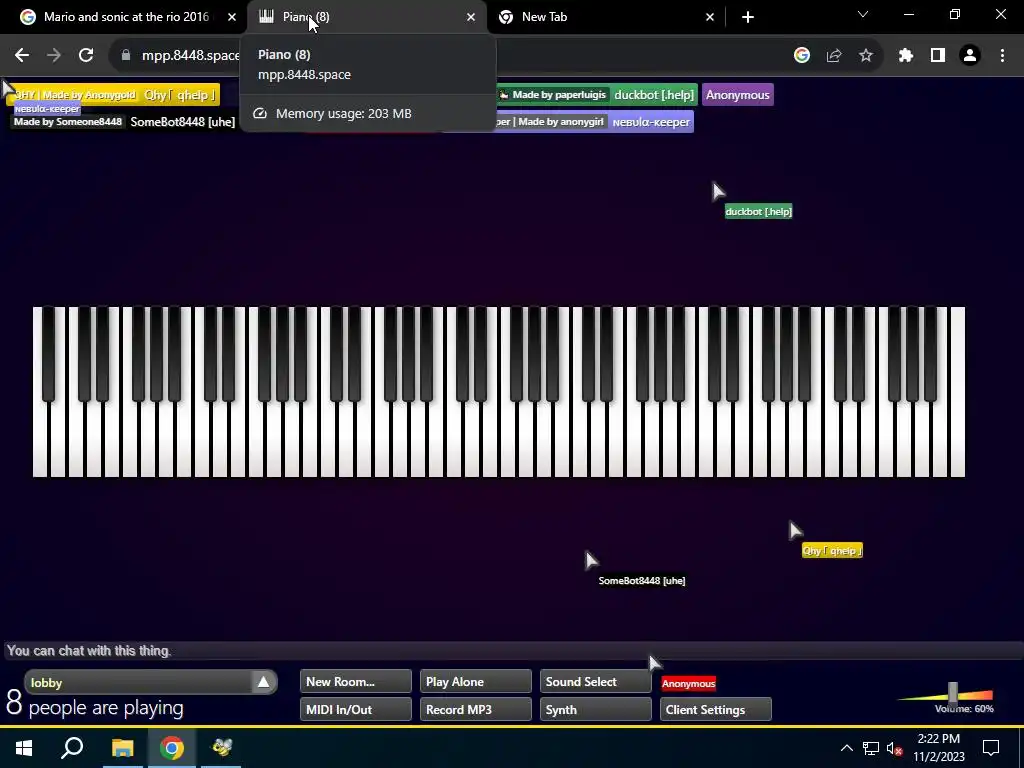Open the Windows Start menu
This screenshot has width=1024, height=768.
(24, 748)
